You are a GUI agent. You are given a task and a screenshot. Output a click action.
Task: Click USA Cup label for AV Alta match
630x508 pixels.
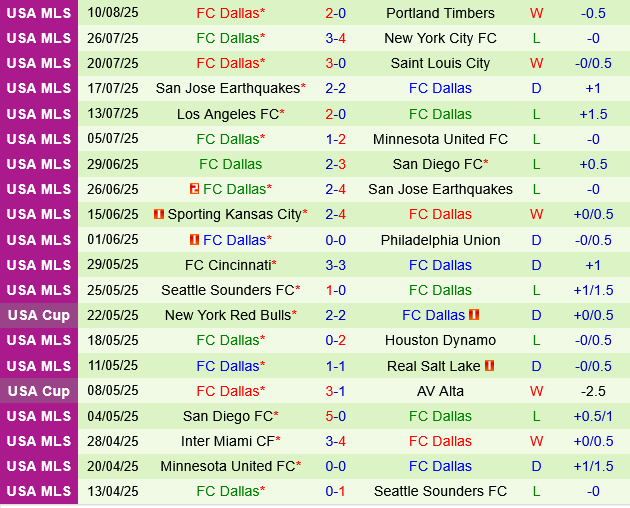(x=38, y=391)
